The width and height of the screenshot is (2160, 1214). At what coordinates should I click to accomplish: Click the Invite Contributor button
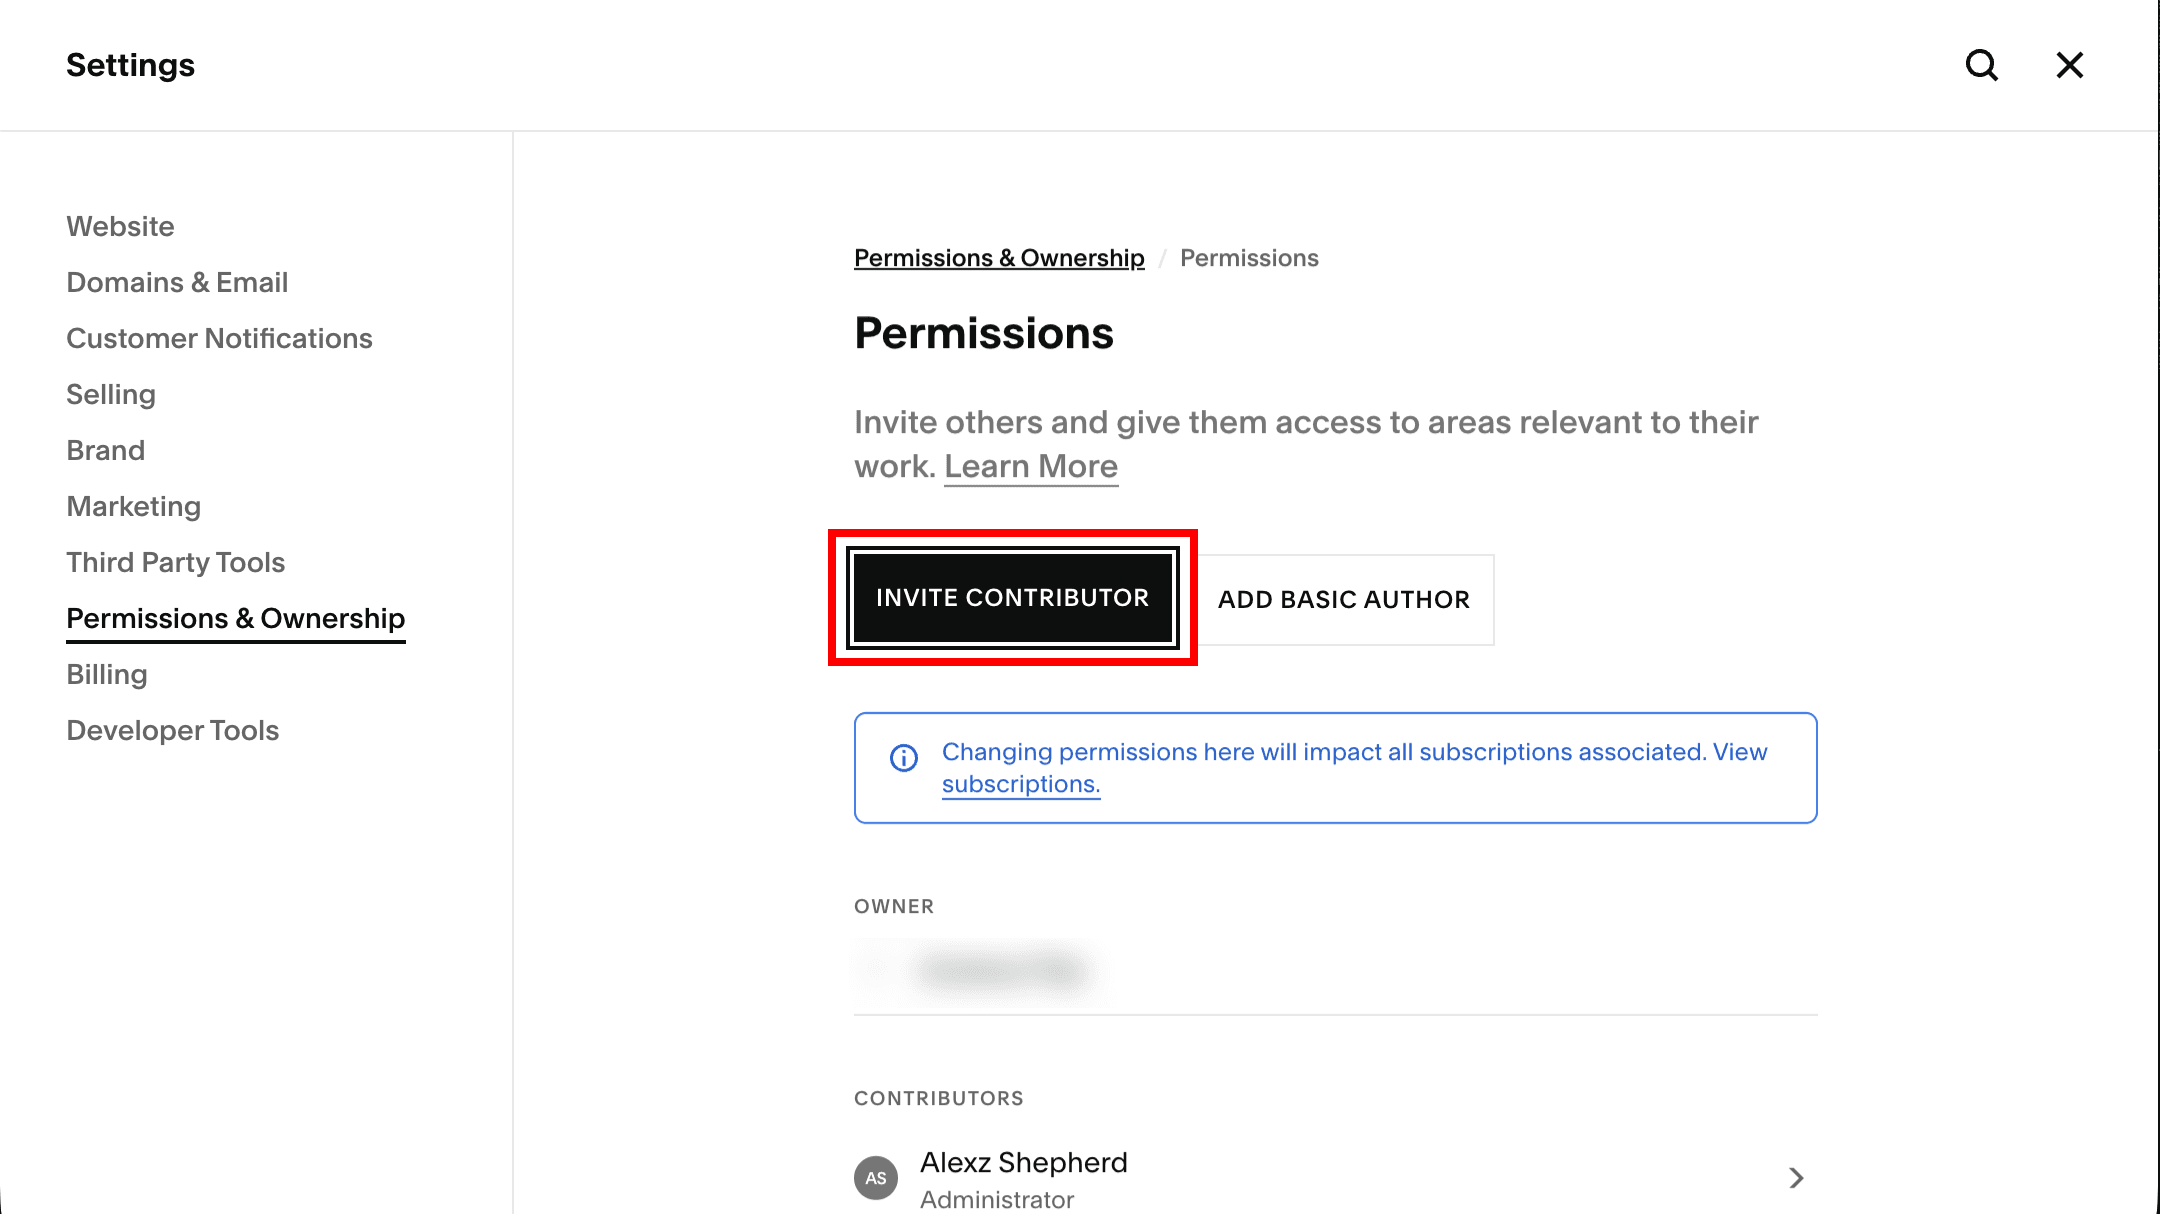tap(1012, 597)
